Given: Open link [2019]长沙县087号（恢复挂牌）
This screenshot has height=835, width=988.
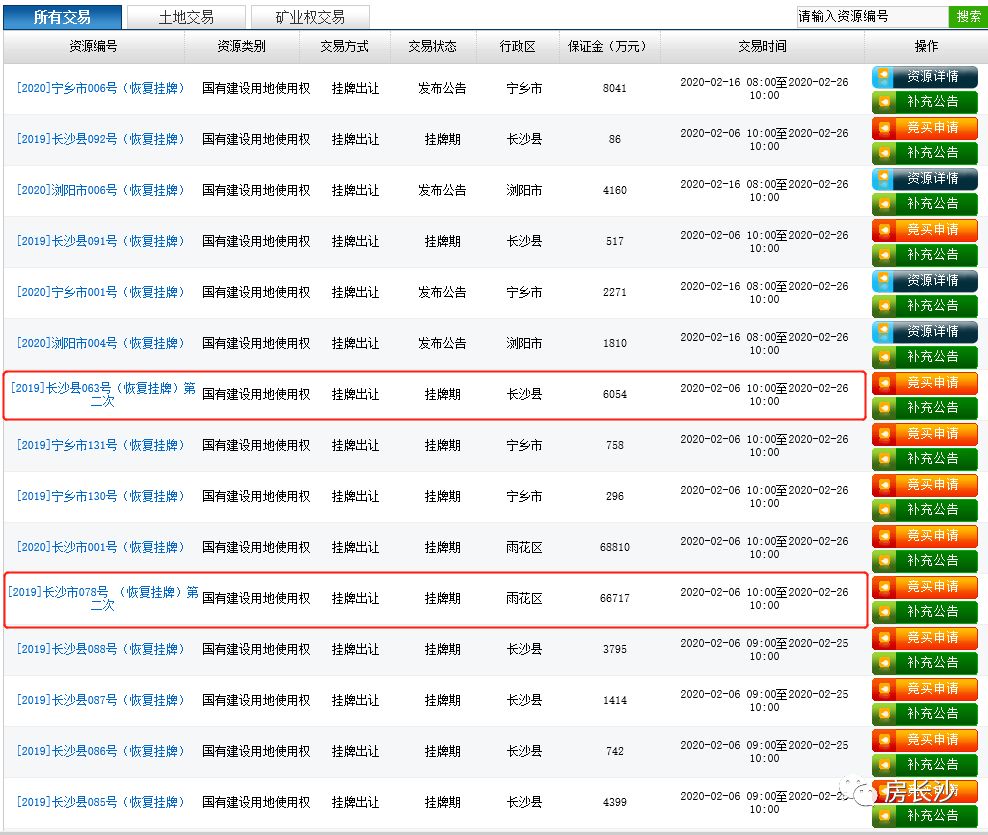Looking at the screenshot, I should pos(101,700).
